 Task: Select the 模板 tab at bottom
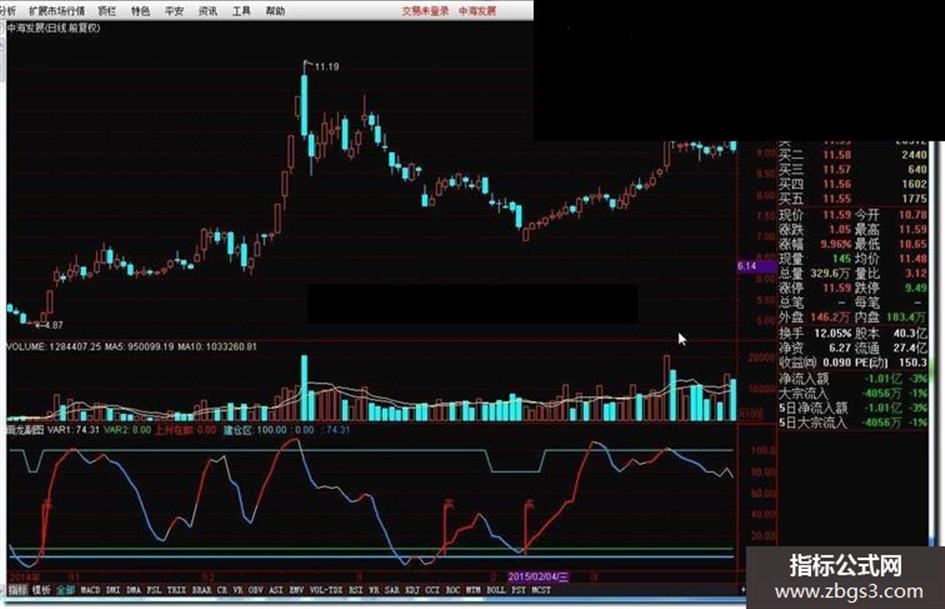tap(41, 590)
